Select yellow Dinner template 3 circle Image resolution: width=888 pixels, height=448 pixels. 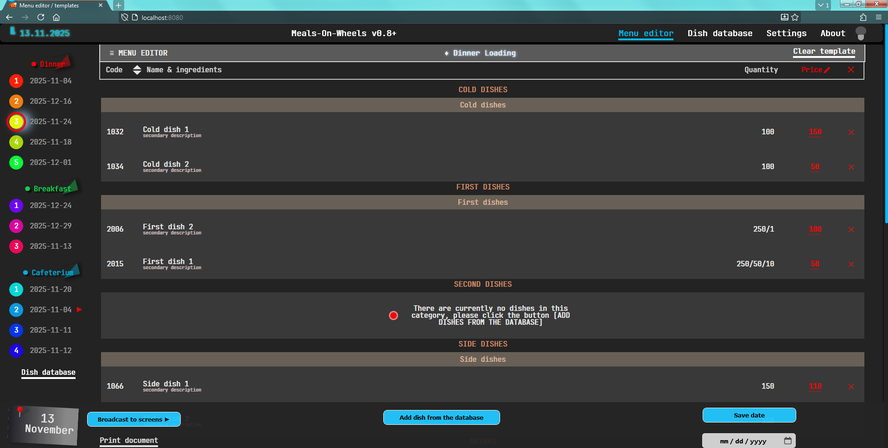(16, 122)
